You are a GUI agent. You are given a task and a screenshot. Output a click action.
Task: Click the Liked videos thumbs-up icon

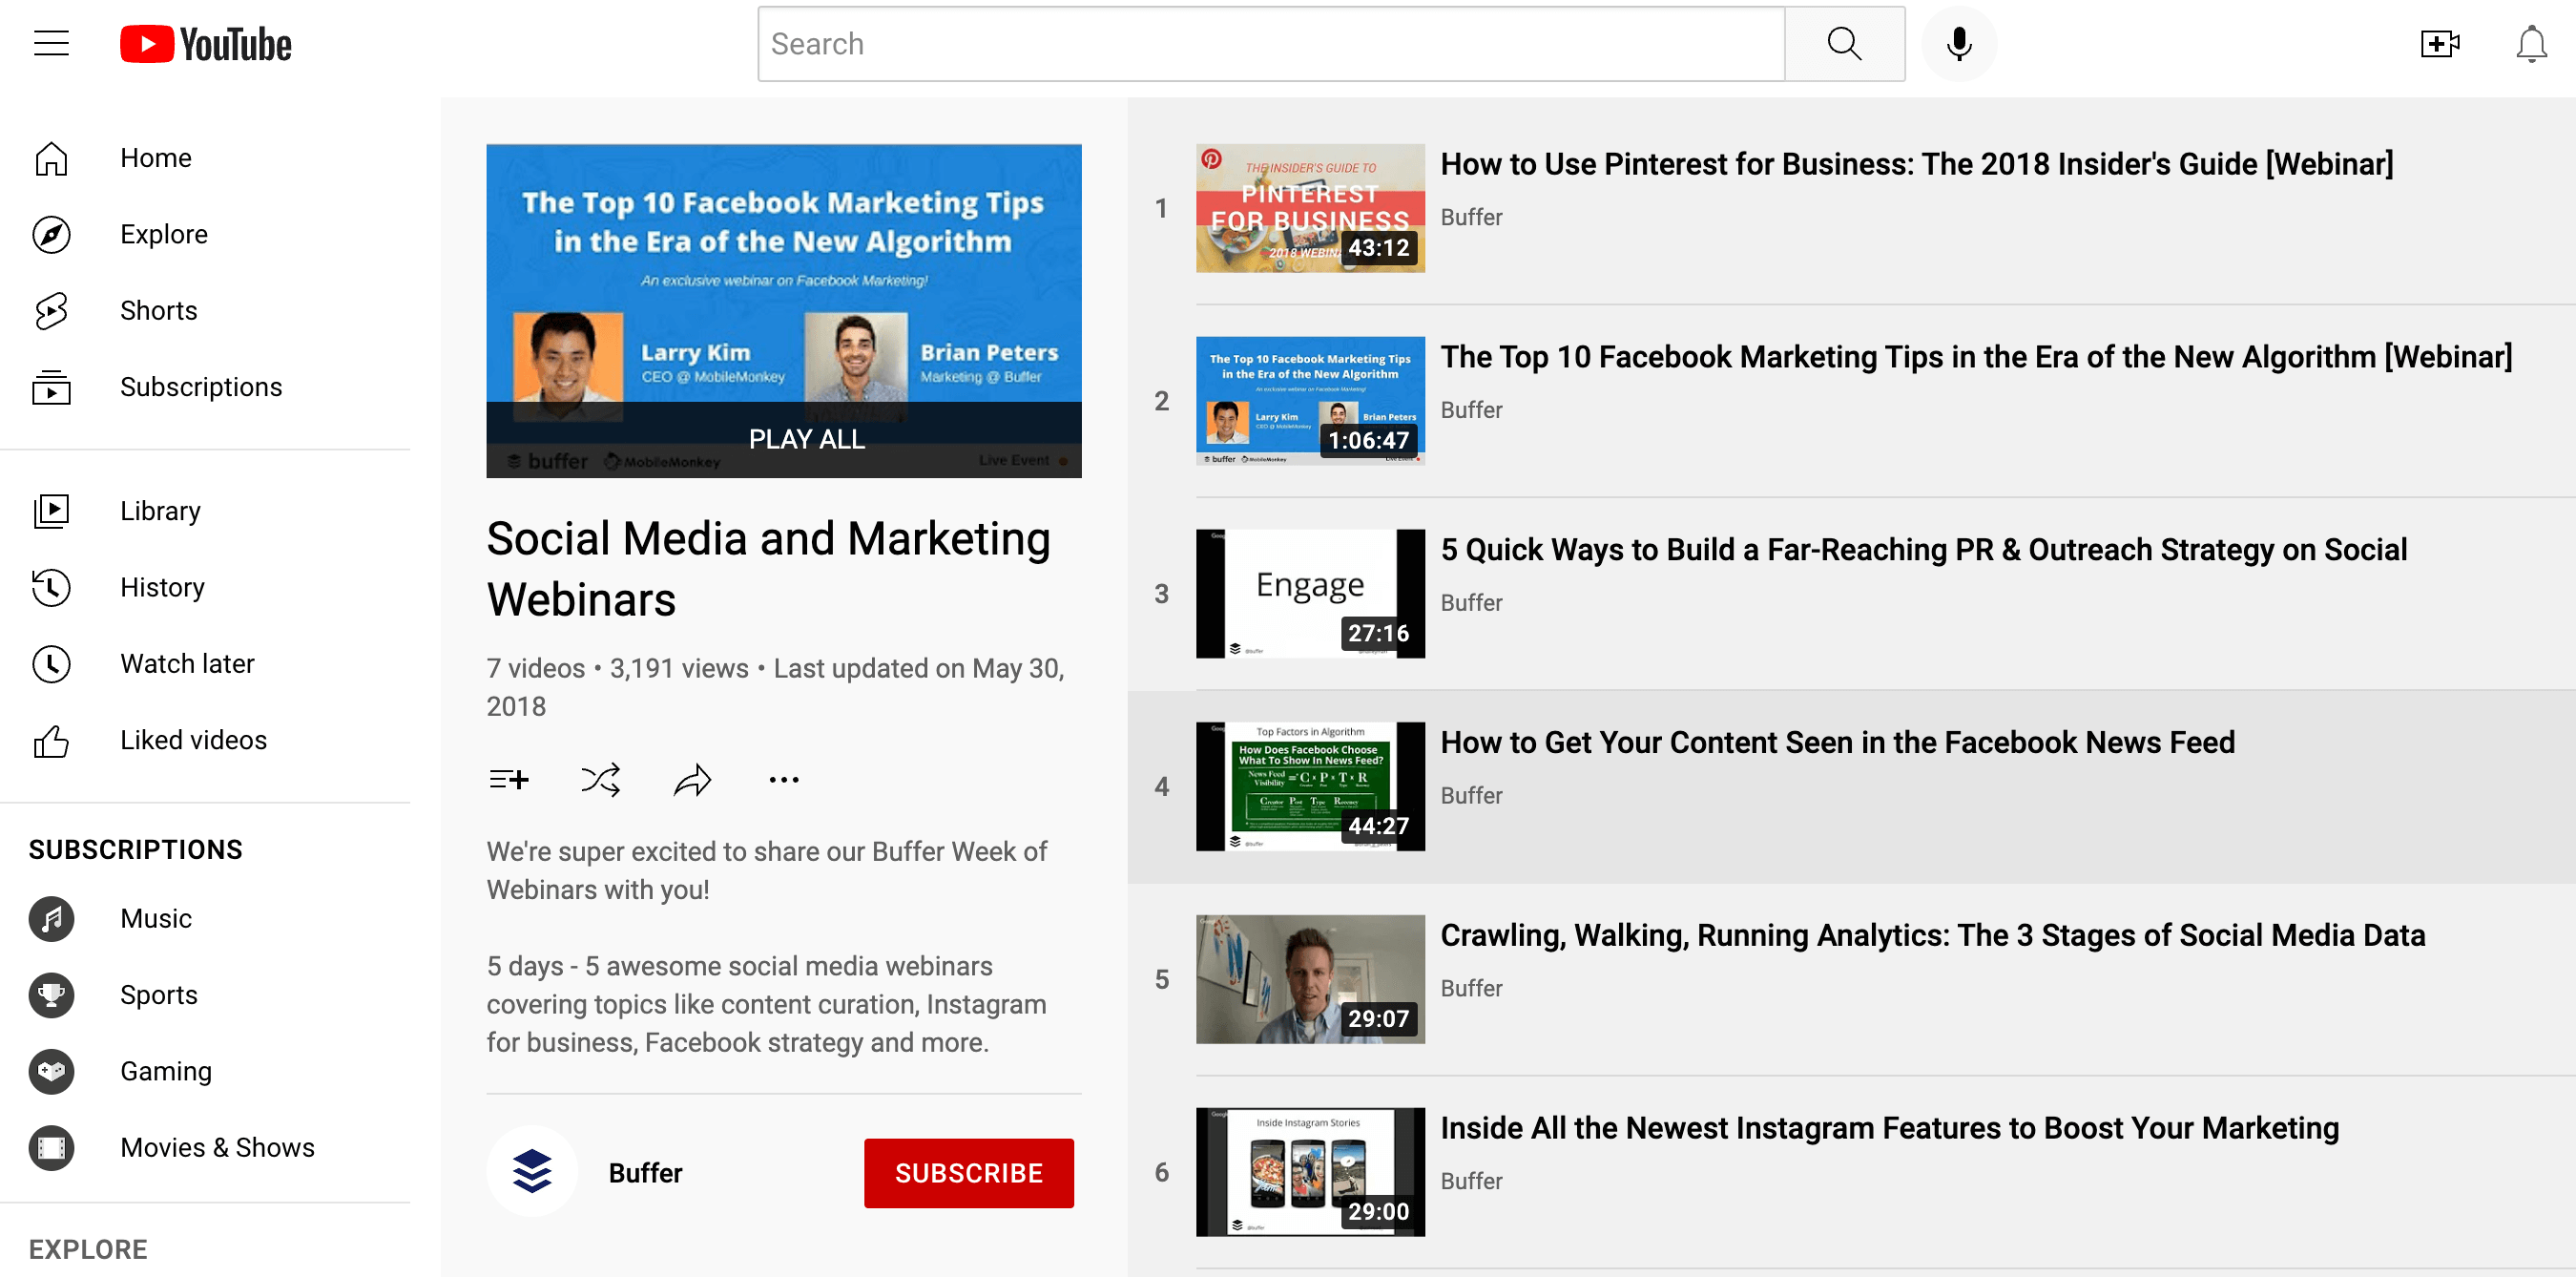51,740
